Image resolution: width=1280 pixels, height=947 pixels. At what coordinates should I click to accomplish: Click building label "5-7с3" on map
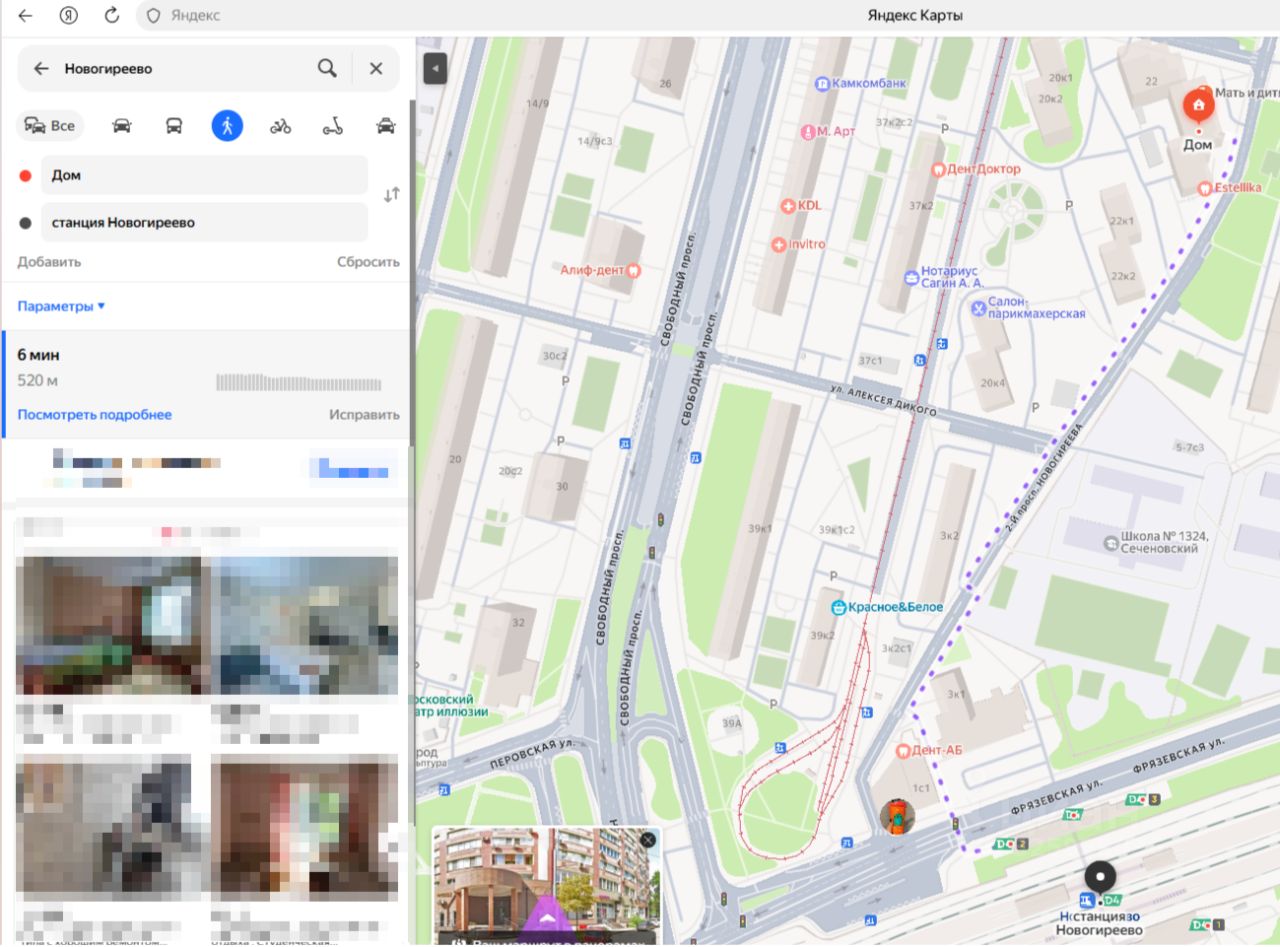1191,447
